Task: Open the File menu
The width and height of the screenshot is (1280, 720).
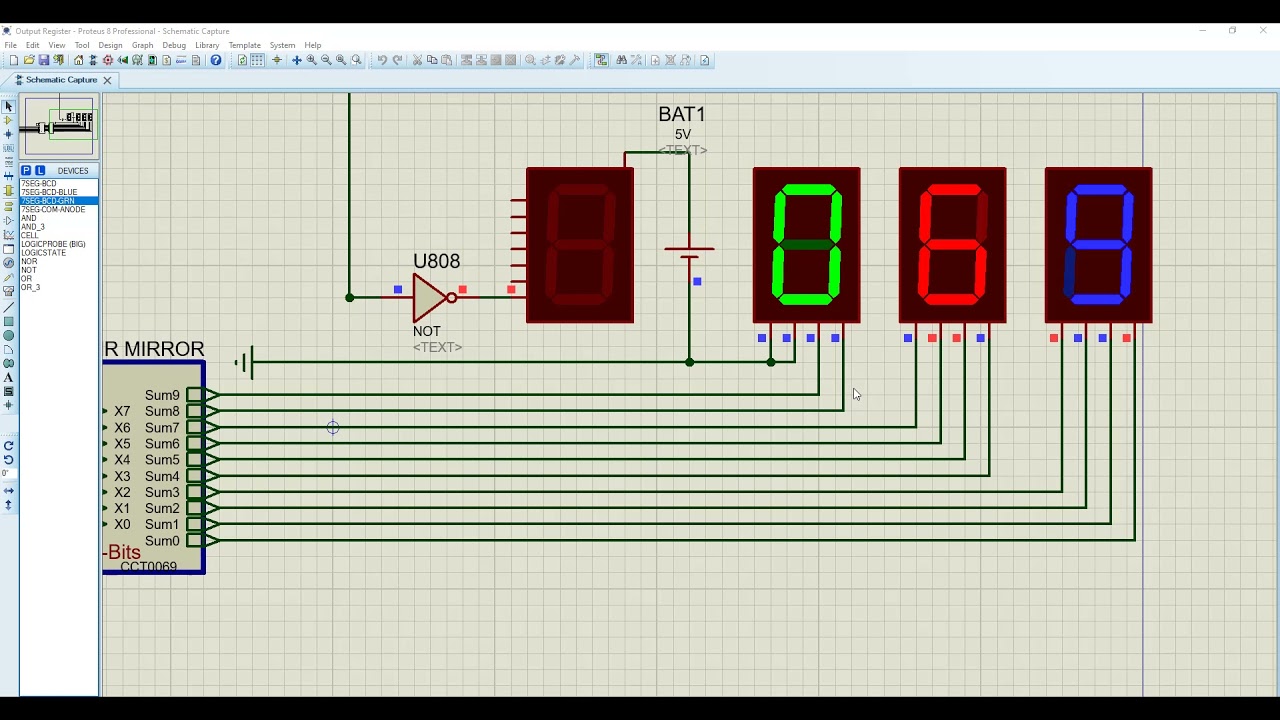Action: click(10, 45)
